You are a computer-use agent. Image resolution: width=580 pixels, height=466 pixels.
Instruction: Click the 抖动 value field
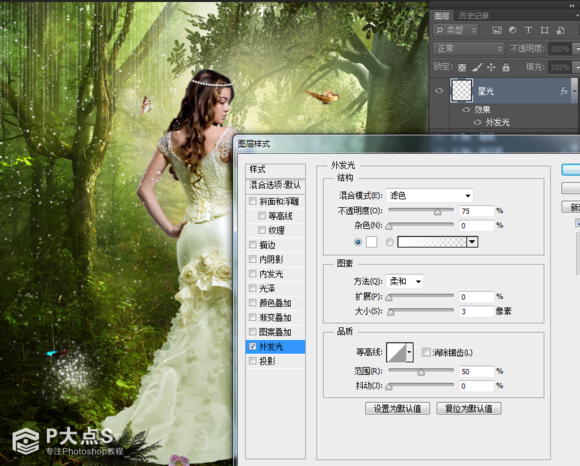[x=476, y=386]
